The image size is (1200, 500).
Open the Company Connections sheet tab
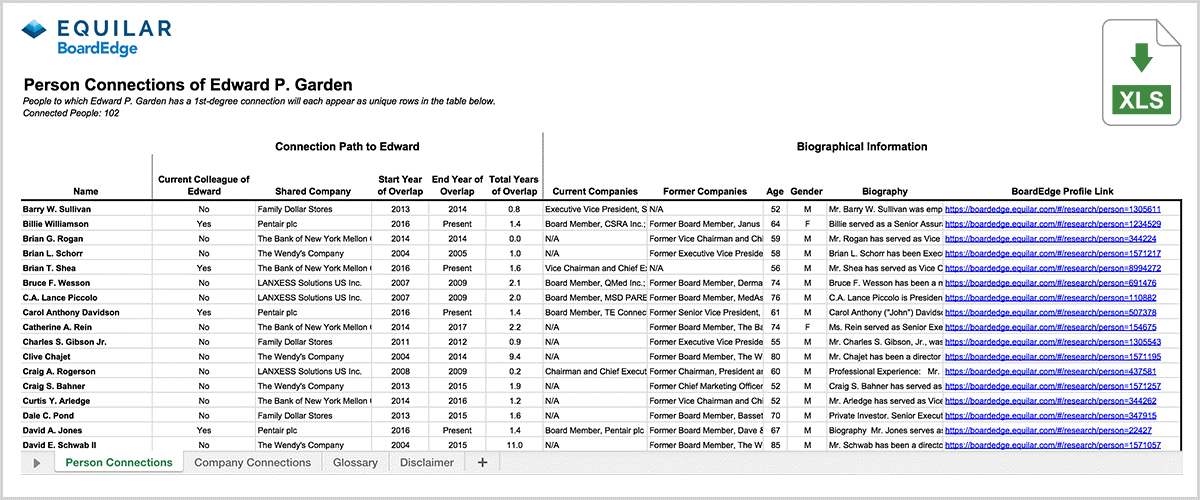pyautogui.click(x=253, y=462)
